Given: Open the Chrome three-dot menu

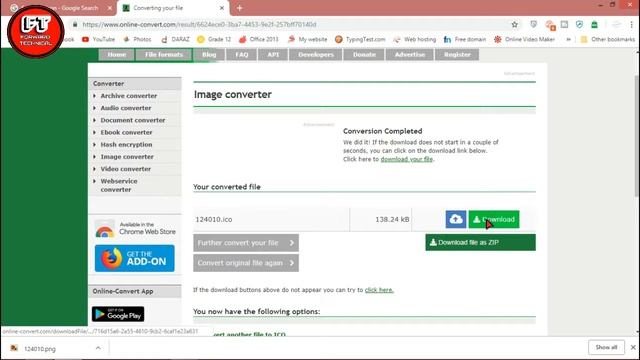Looking at the screenshot, I should pos(631,24).
